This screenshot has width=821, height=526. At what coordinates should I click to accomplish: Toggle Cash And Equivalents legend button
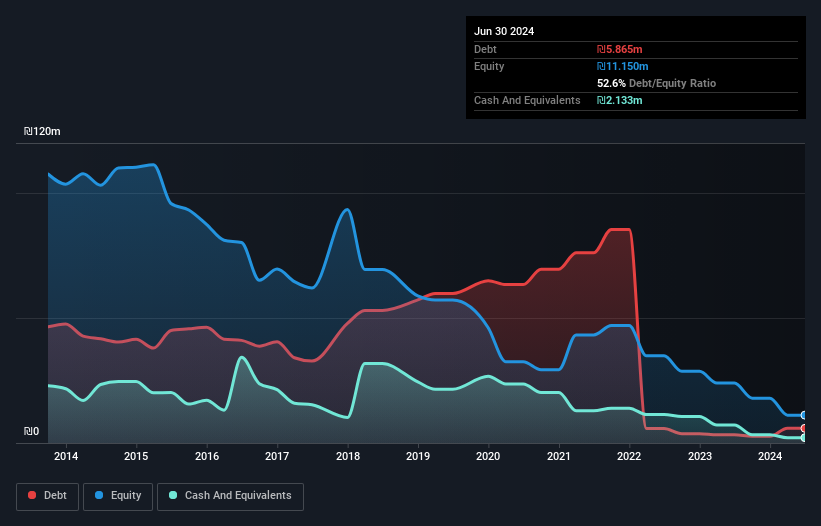click(x=230, y=496)
